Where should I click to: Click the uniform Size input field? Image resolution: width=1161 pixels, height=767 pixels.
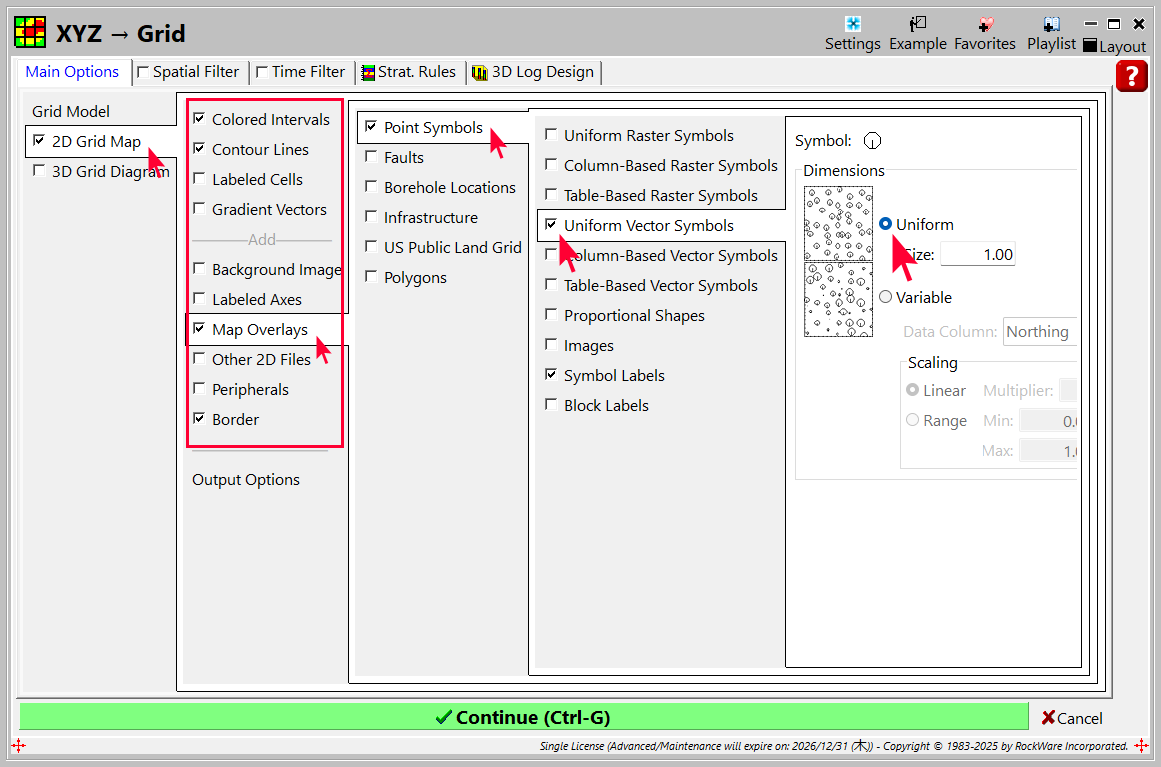977,255
